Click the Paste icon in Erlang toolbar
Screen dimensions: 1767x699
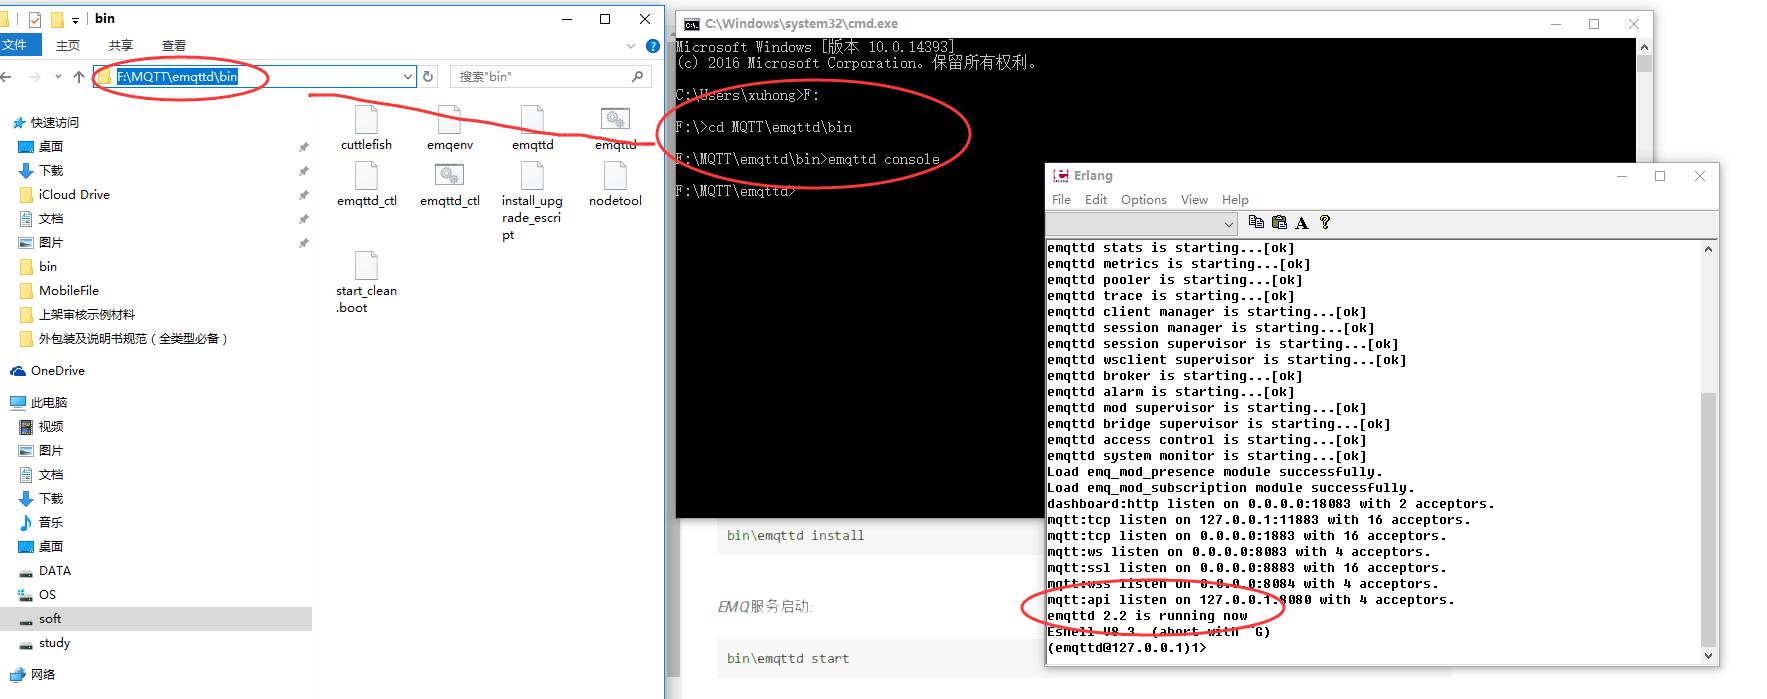1279,222
